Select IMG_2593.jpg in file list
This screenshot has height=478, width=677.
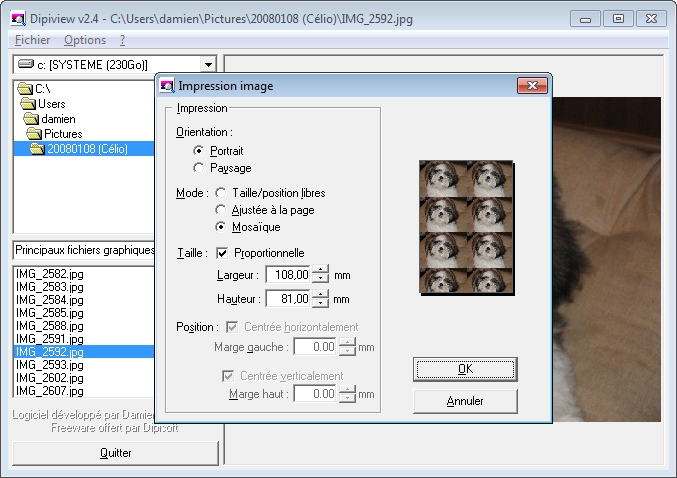pos(50,365)
